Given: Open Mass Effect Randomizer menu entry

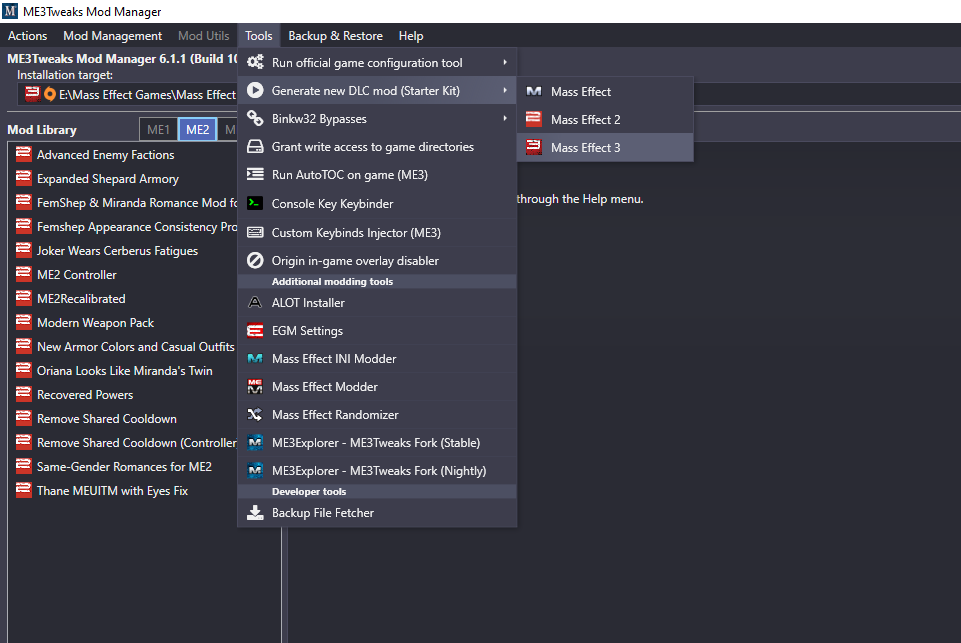Looking at the screenshot, I should click(377, 415).
